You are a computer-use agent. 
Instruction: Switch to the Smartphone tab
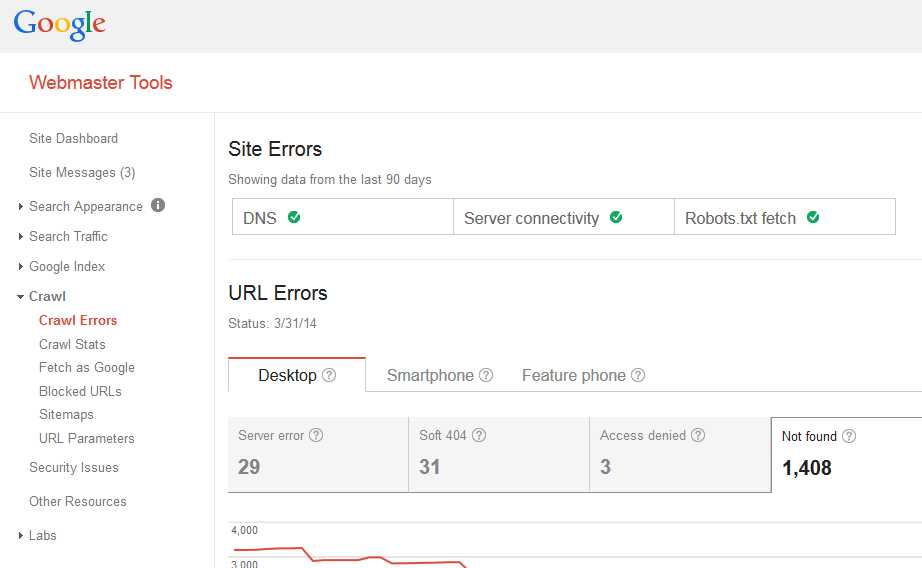click(x=430, y=376)
